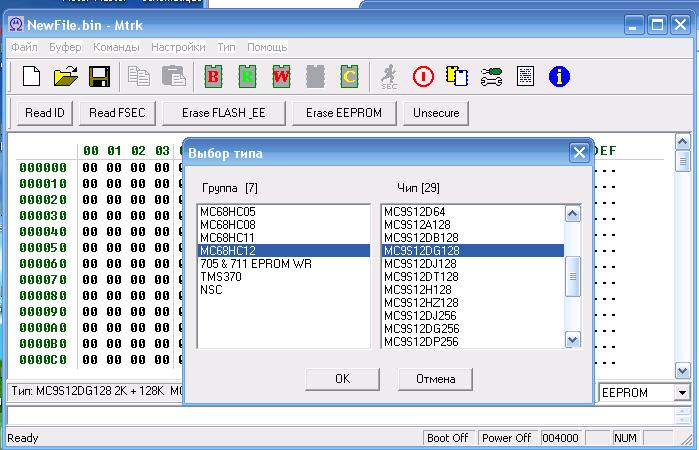Open the blue info icon
This screenshot has height=450, width=699.
coord(559,76)
